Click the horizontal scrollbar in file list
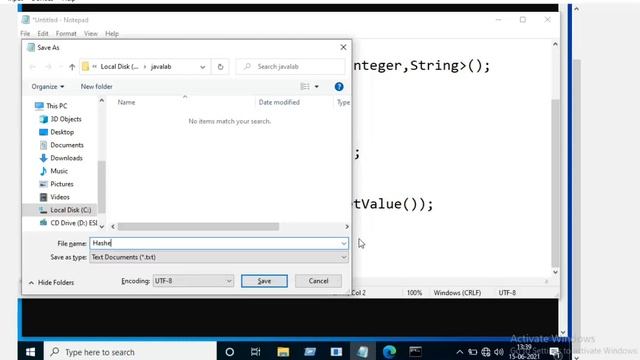 (x=198, y=227)
